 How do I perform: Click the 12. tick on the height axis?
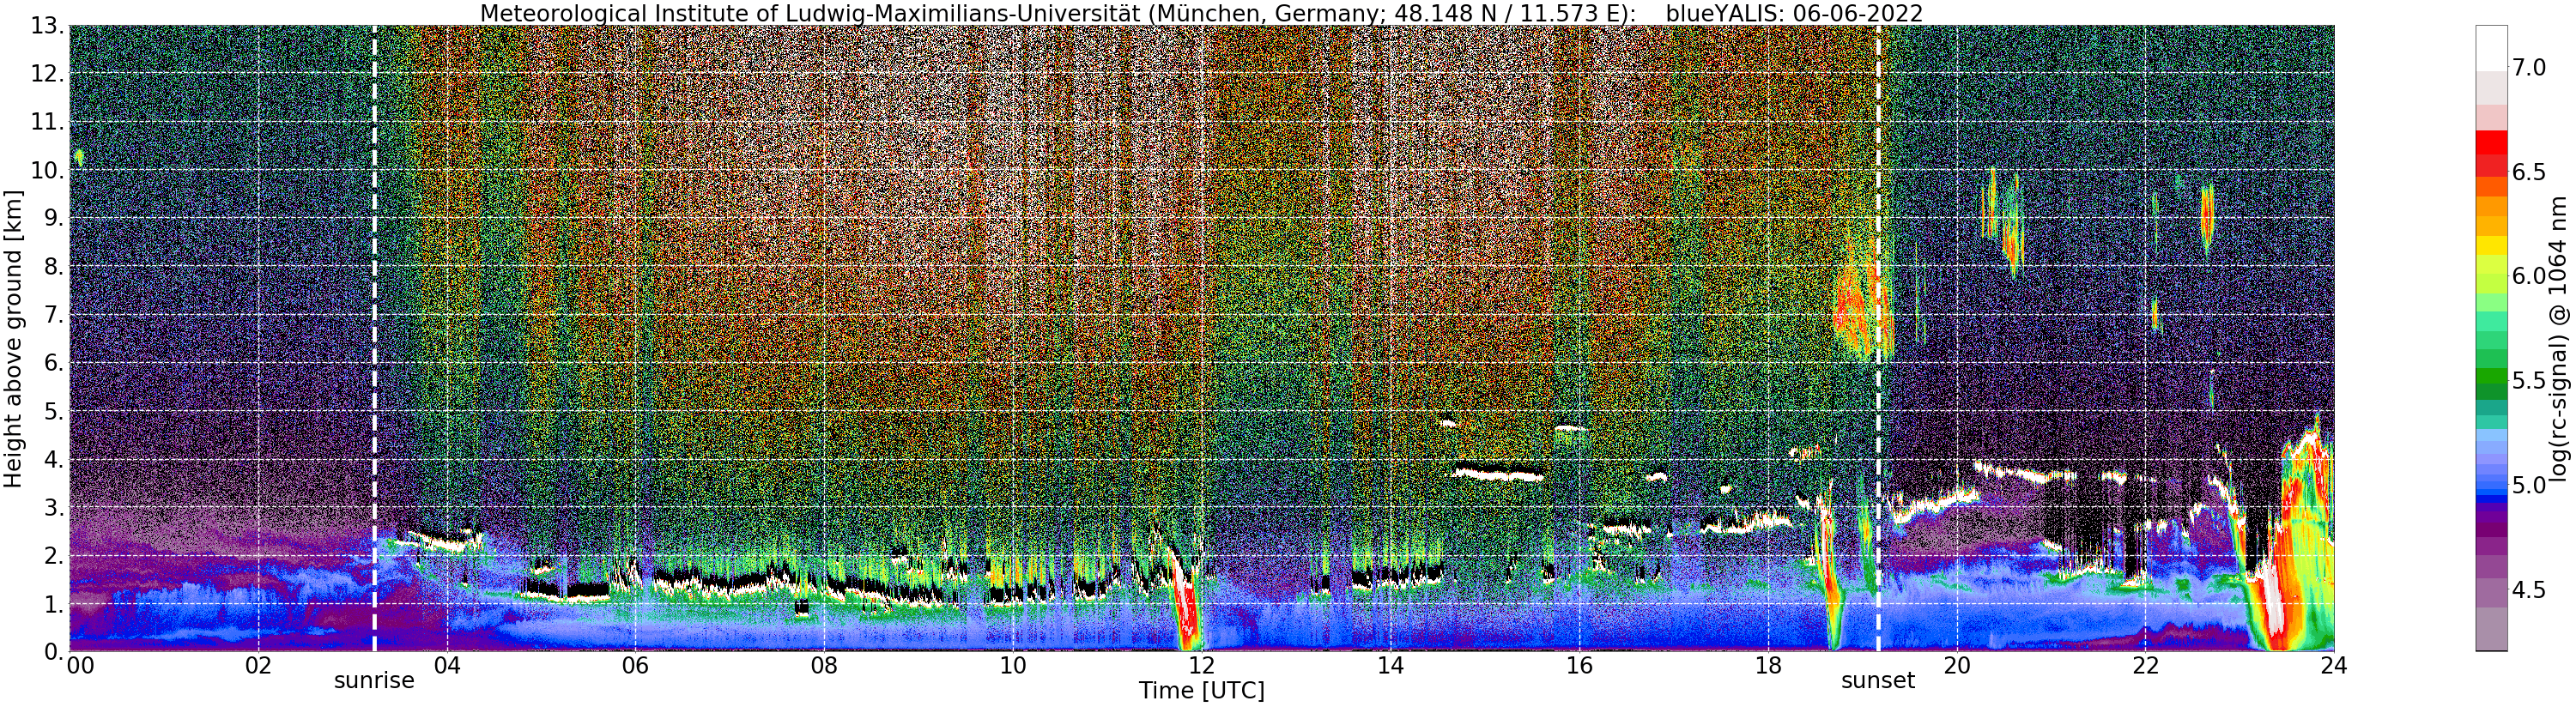tap(46, 74)
